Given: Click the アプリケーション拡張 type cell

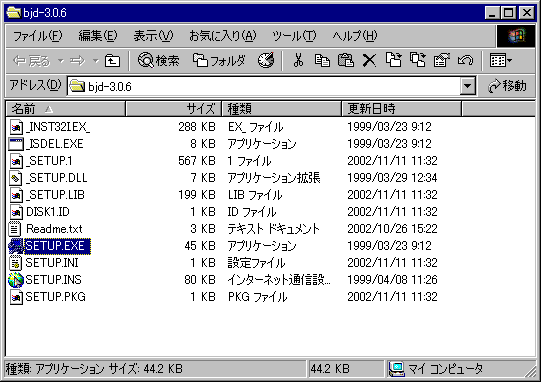Looking at the screenshot, I should coord(274,178).
